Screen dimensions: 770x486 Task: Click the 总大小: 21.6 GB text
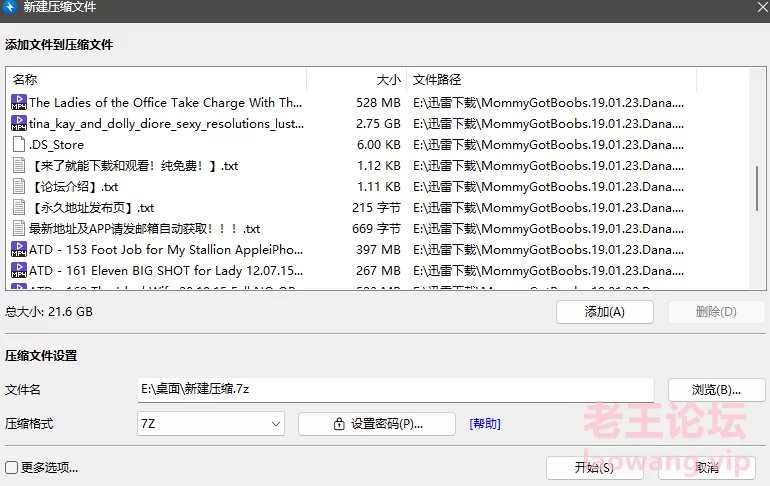pyautogui.click(x=49, y=312)
